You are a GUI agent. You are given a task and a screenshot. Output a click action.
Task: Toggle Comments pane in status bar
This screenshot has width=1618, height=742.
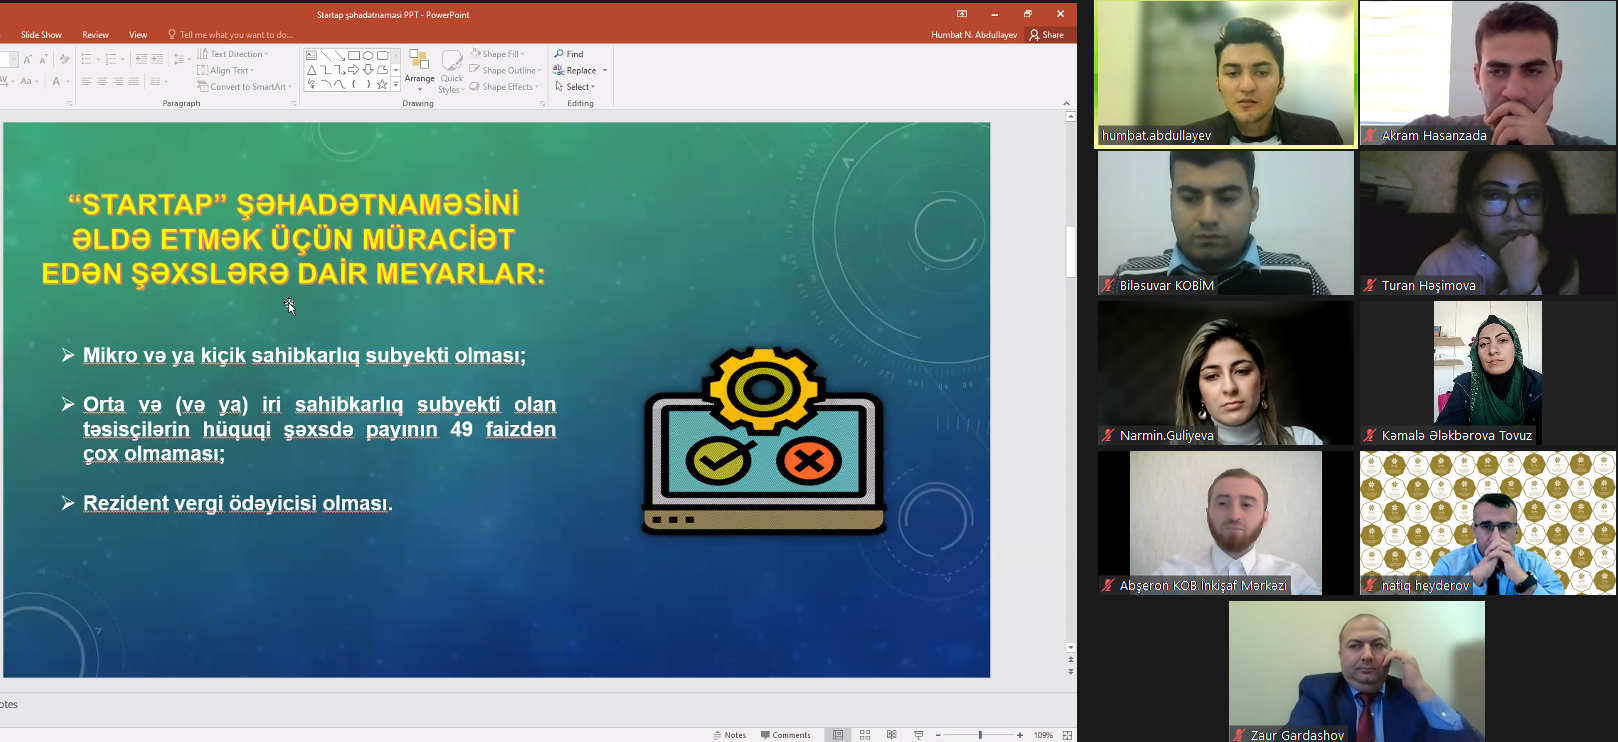point(785,735)
